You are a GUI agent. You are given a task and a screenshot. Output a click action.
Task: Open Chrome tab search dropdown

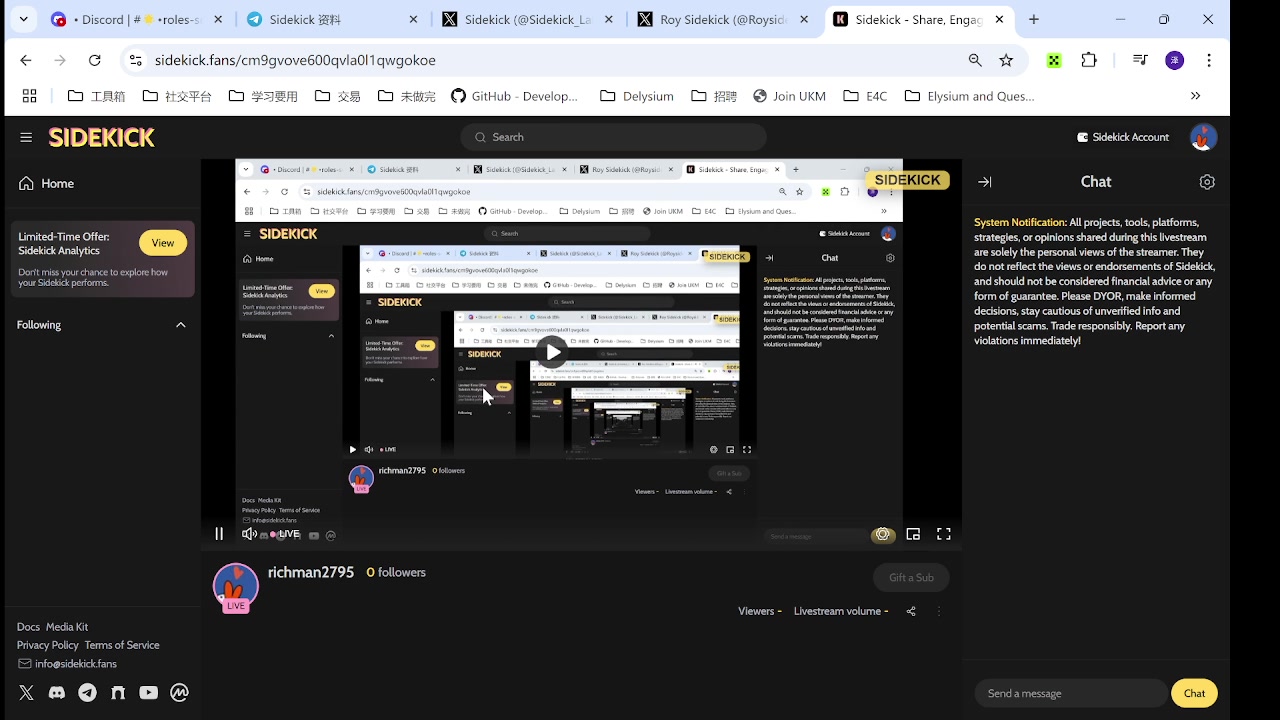23,19
